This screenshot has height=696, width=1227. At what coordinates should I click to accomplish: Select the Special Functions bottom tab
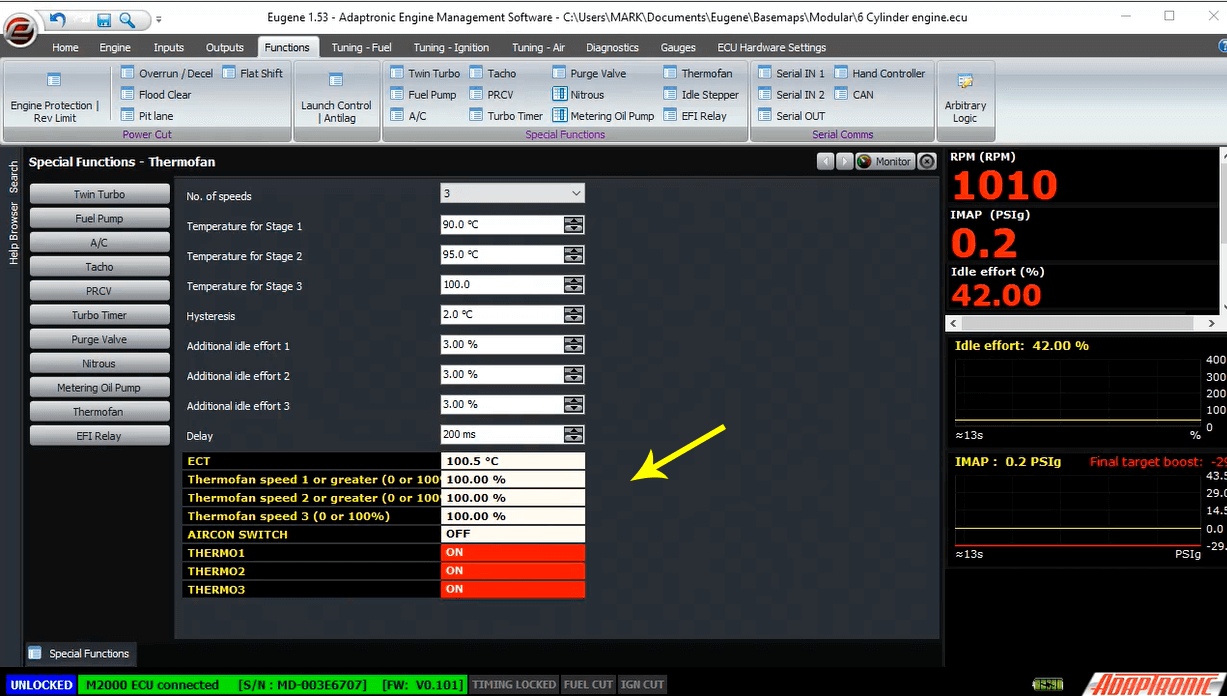click(79, 653)
